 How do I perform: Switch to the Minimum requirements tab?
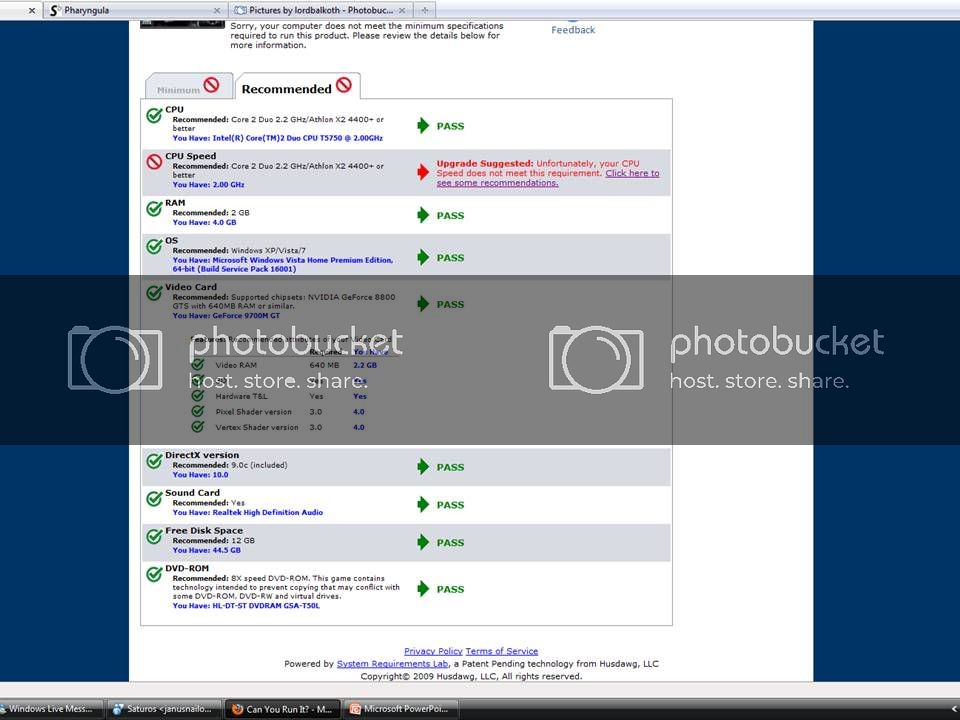tap(189, 86)
